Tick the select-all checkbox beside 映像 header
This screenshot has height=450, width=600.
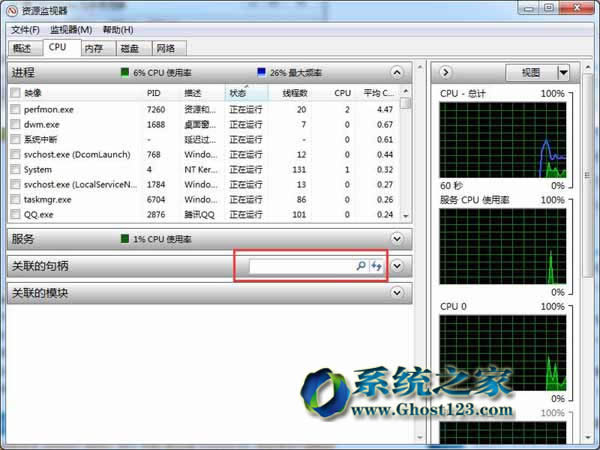click(x=15, y=93)
